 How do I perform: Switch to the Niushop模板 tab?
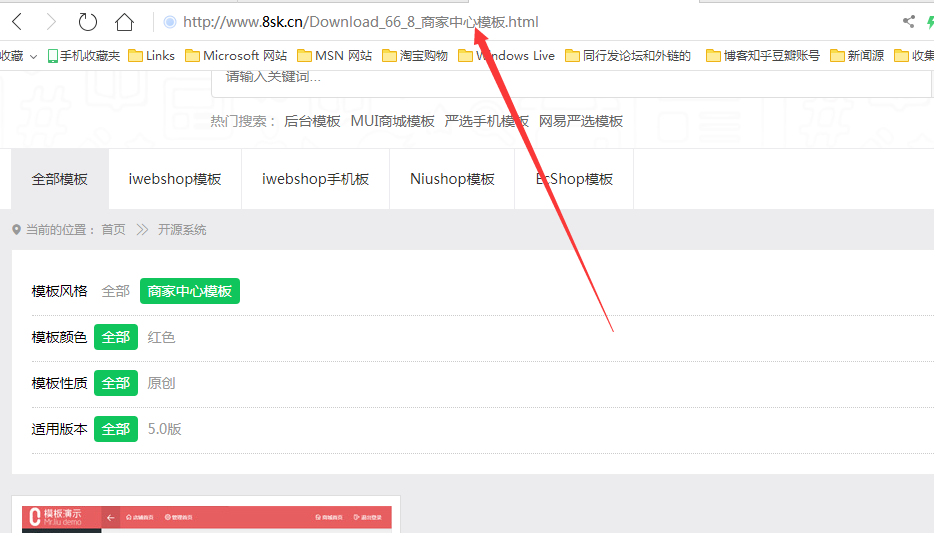[452, 179]
